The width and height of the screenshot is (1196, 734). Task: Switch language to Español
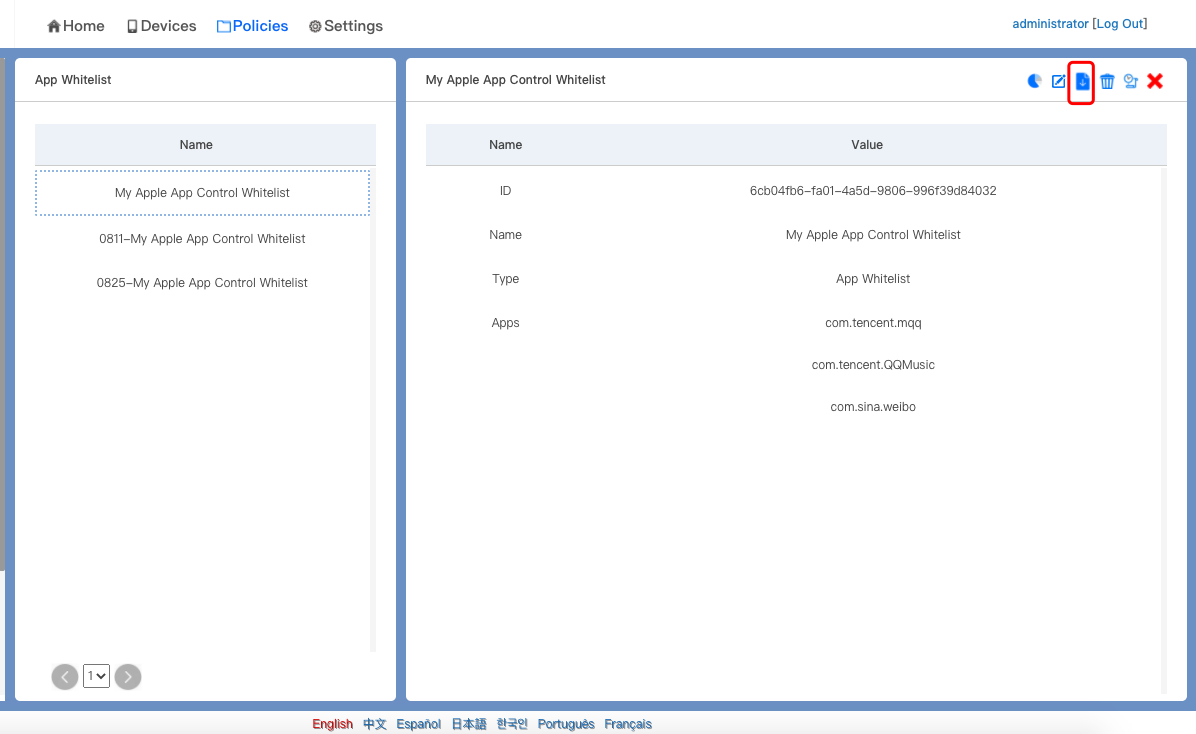(418, 724)
